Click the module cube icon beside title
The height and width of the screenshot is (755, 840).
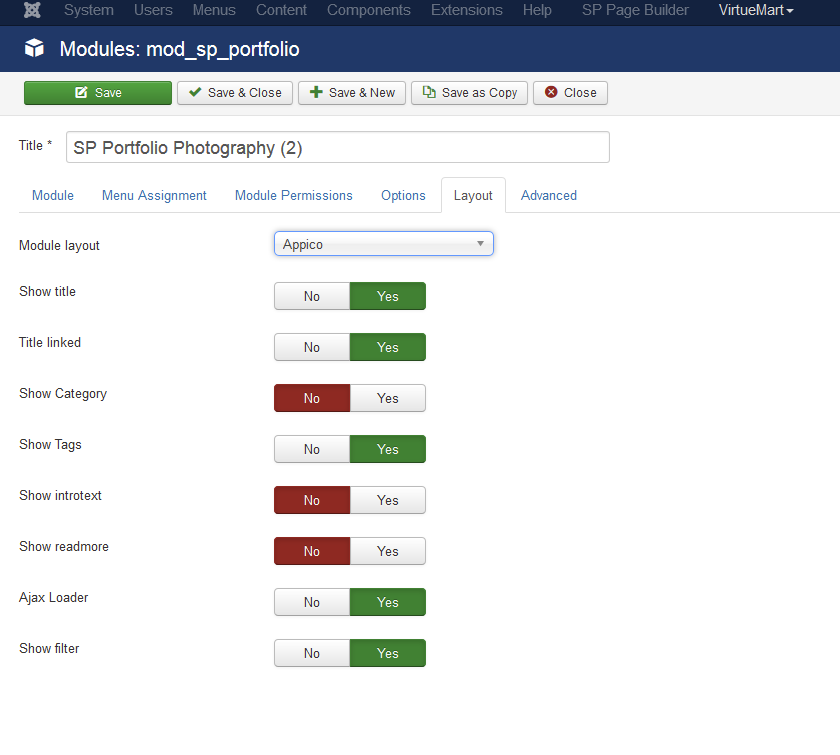(35, 49)
